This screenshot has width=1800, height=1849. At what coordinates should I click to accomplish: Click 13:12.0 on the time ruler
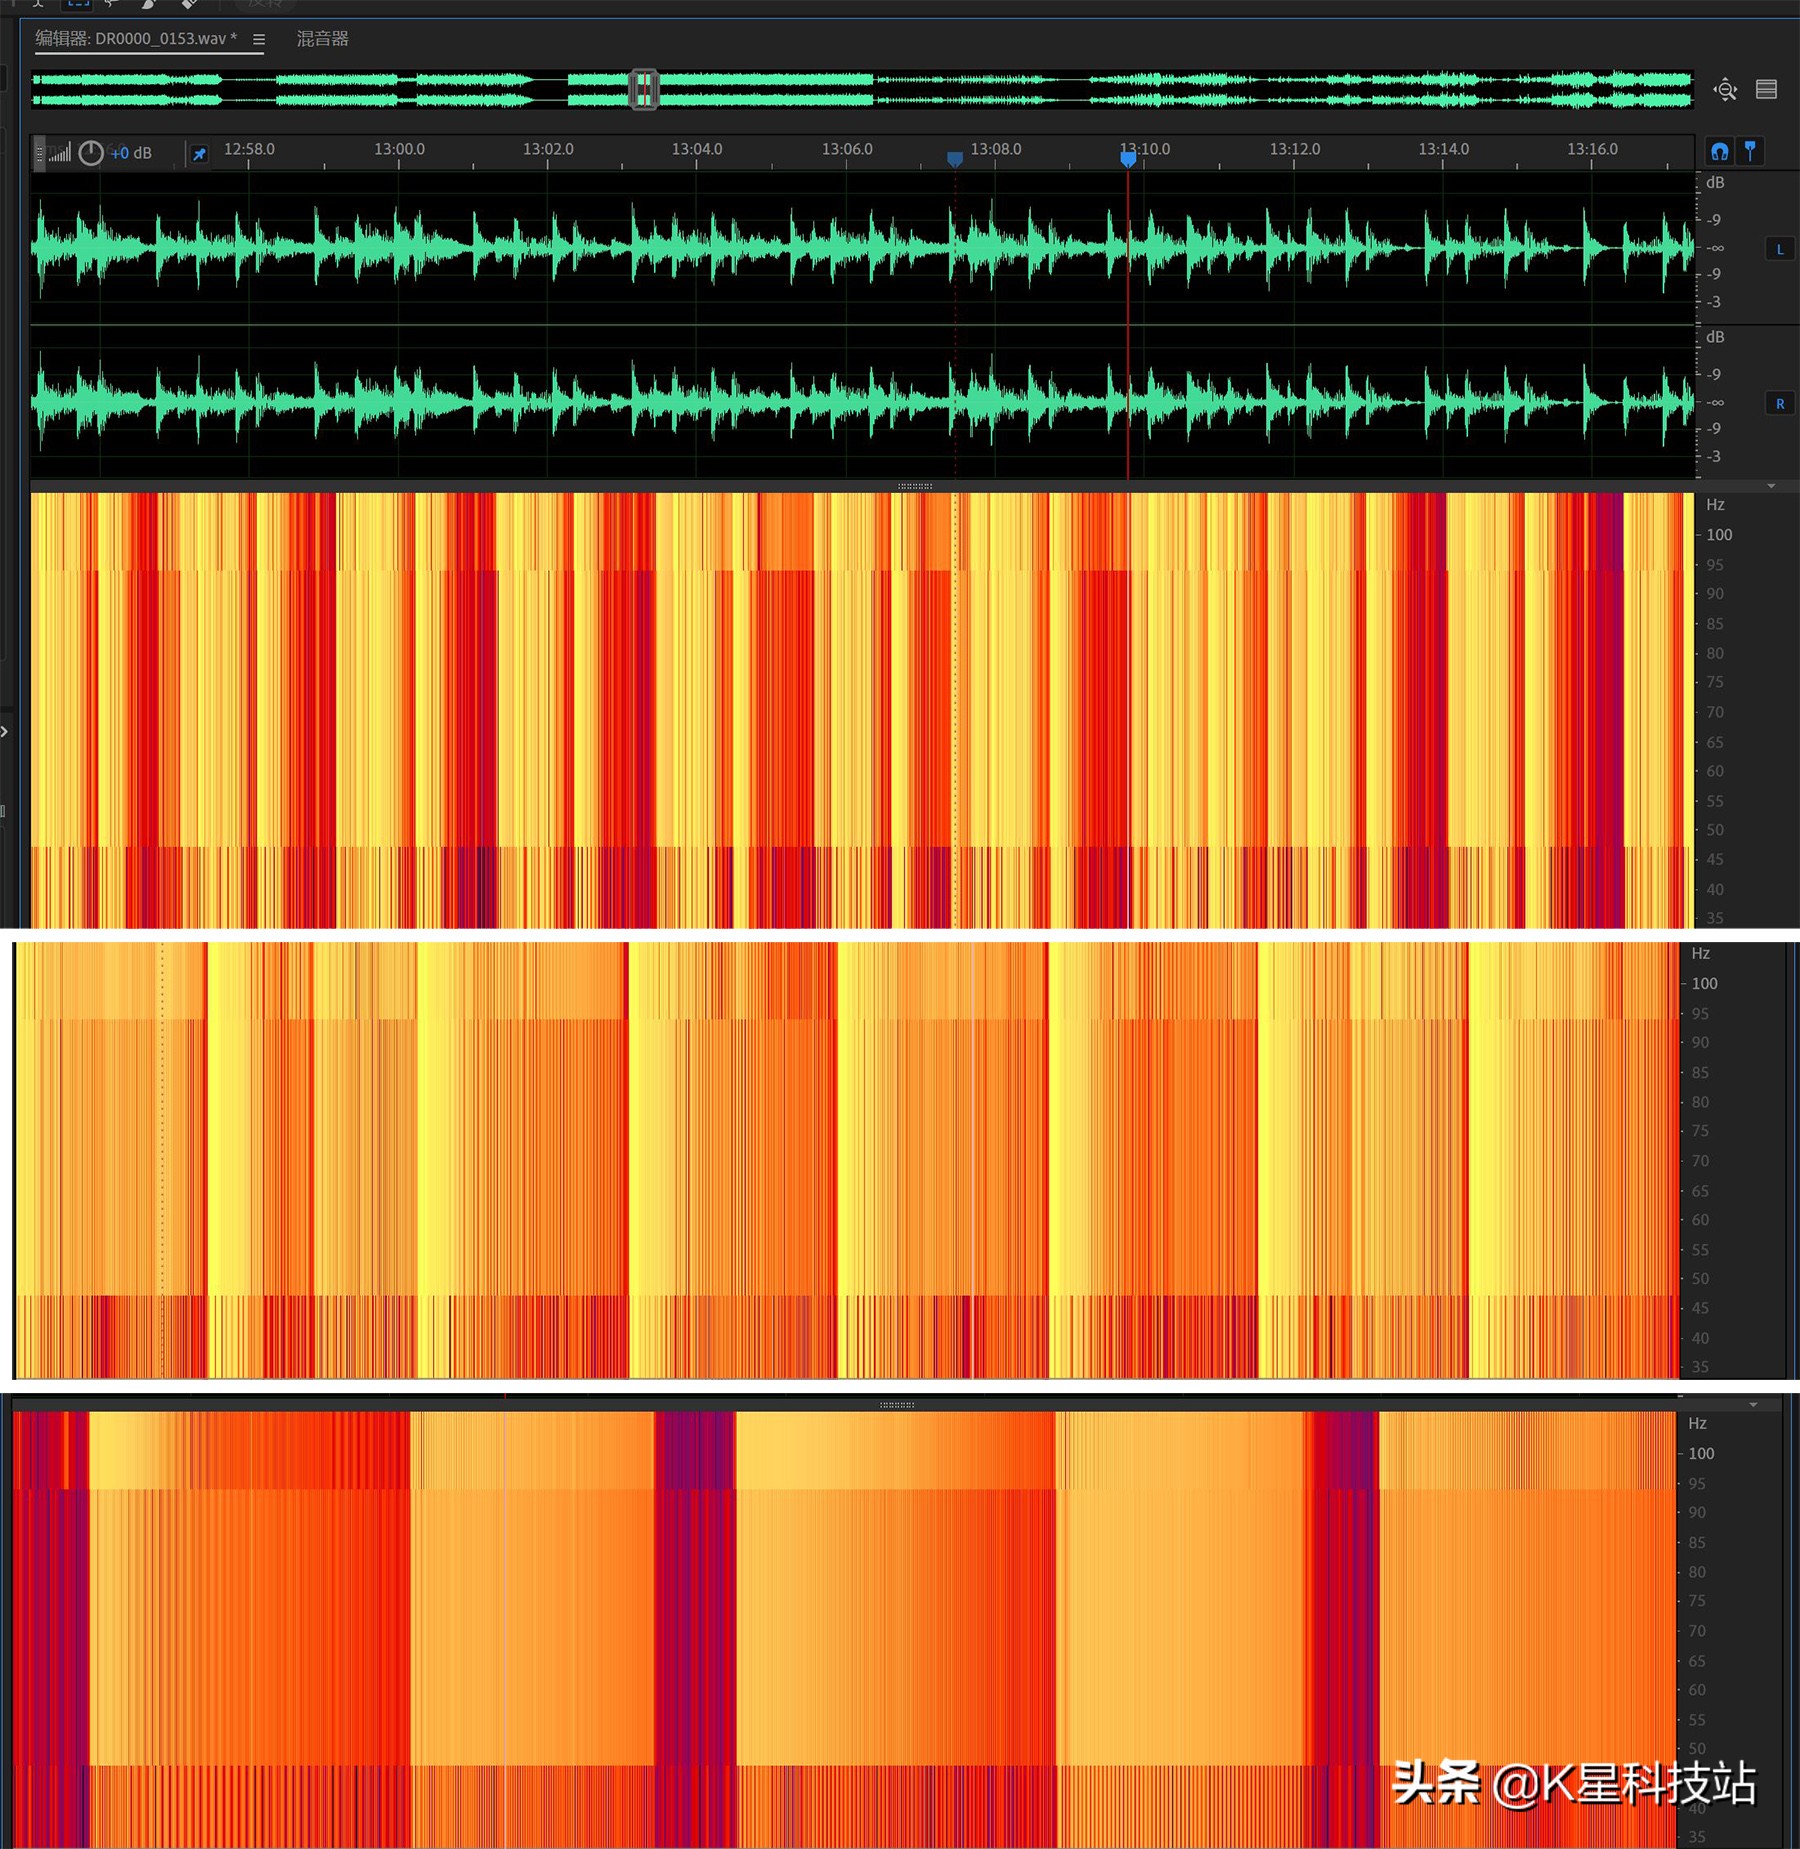pos(1295,149)
